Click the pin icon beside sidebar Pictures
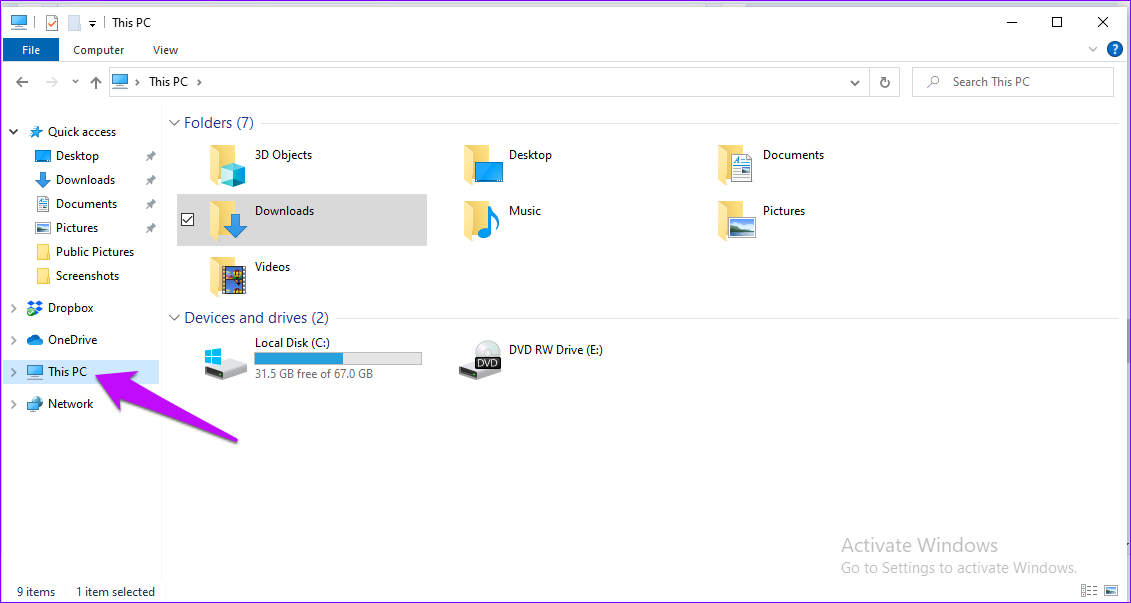The width and height of the screenshot is (1131, 603). (150, 228)
